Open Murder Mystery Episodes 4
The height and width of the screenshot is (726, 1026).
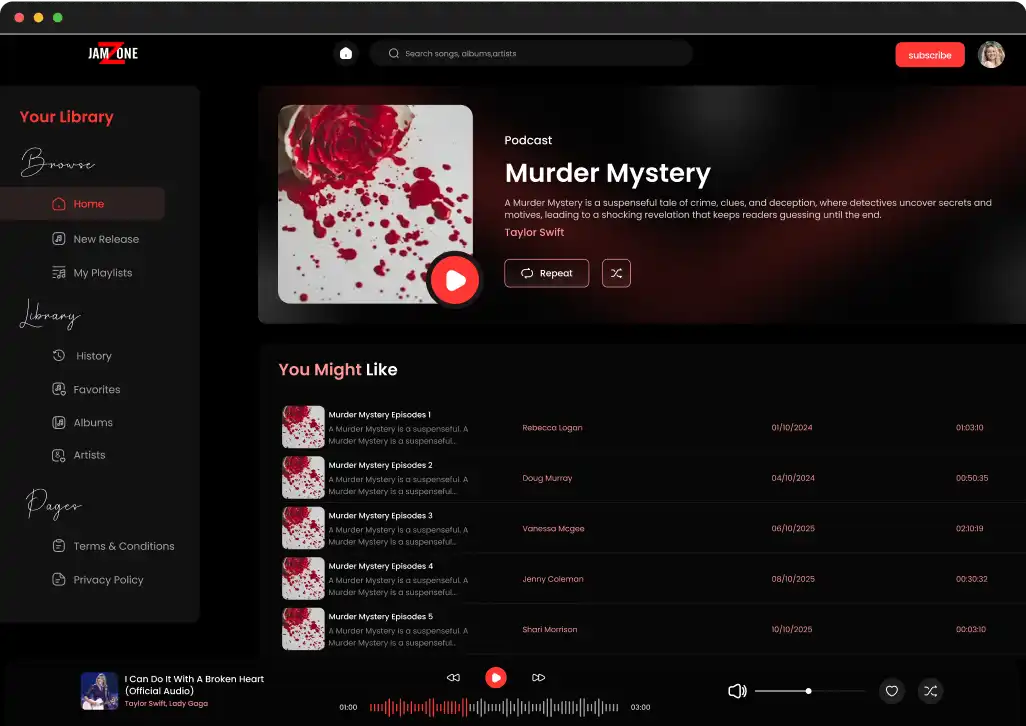point(380,566)
